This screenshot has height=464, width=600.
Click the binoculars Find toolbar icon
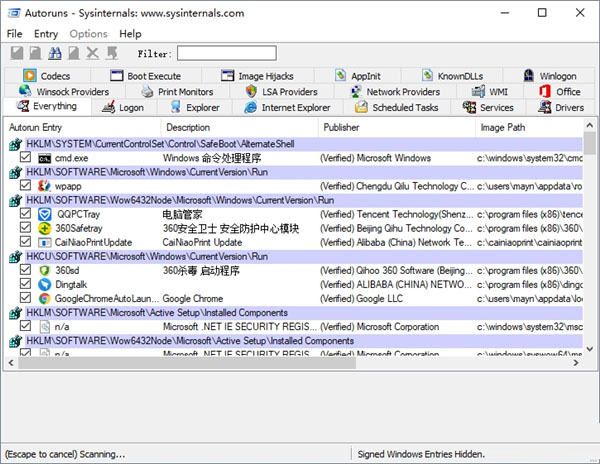tap(54, 53)
